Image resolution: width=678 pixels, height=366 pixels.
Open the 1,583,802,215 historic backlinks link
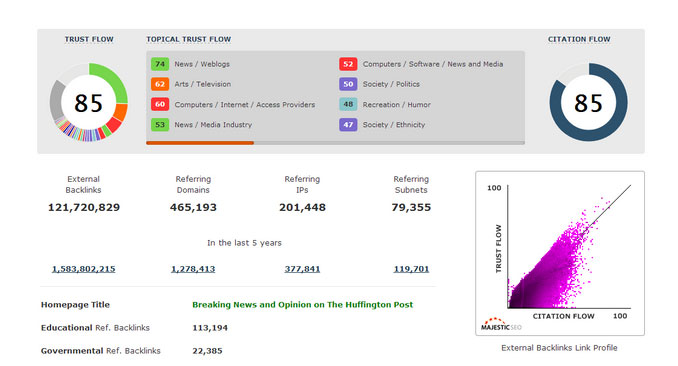pos(83,269)
